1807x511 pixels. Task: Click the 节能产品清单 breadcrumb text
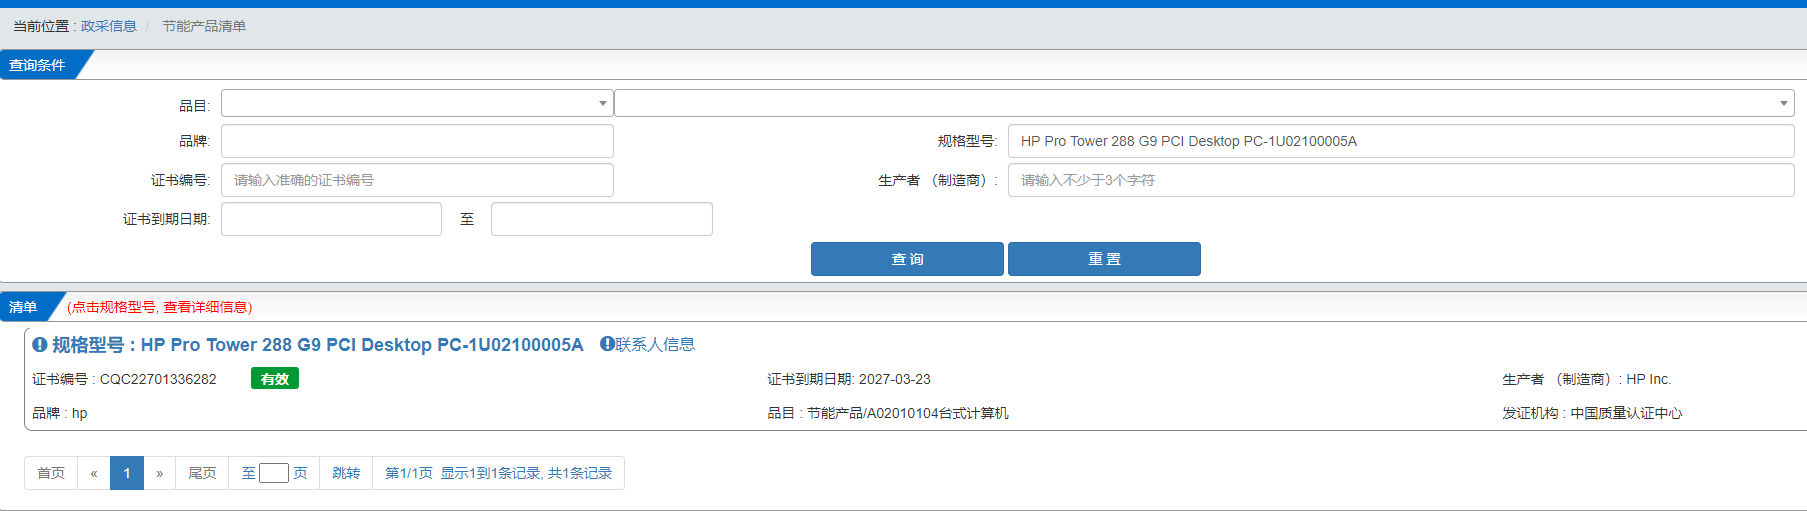[204, 26]
